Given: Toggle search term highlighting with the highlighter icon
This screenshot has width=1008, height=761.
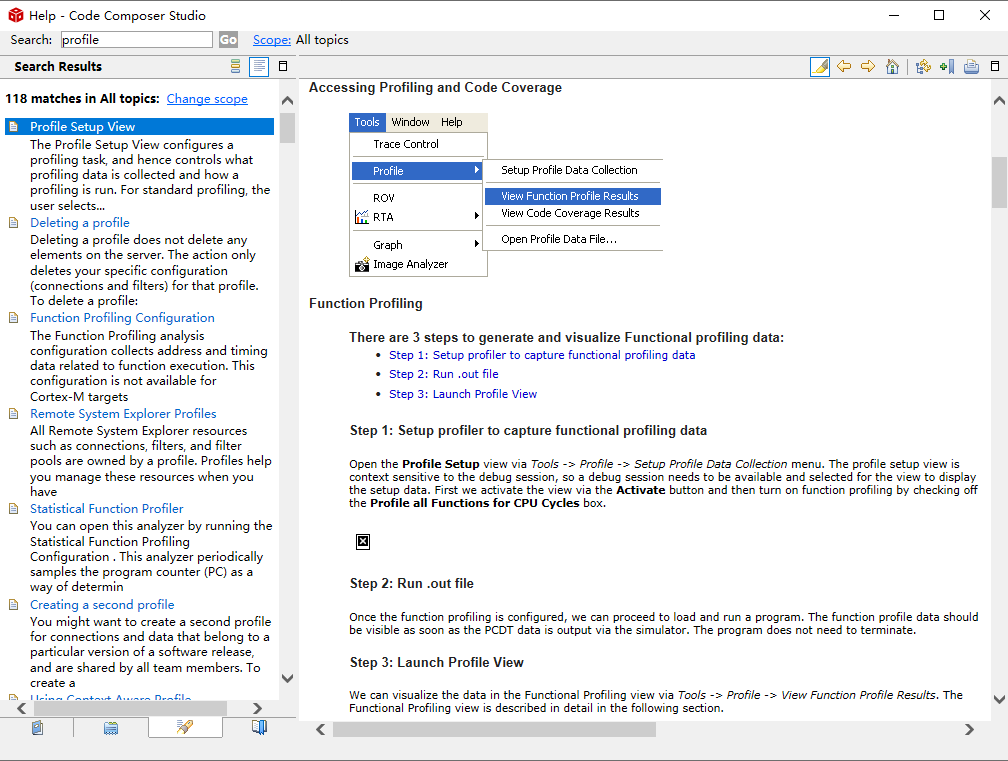Looking at the screenshot, I should [820, 66].
